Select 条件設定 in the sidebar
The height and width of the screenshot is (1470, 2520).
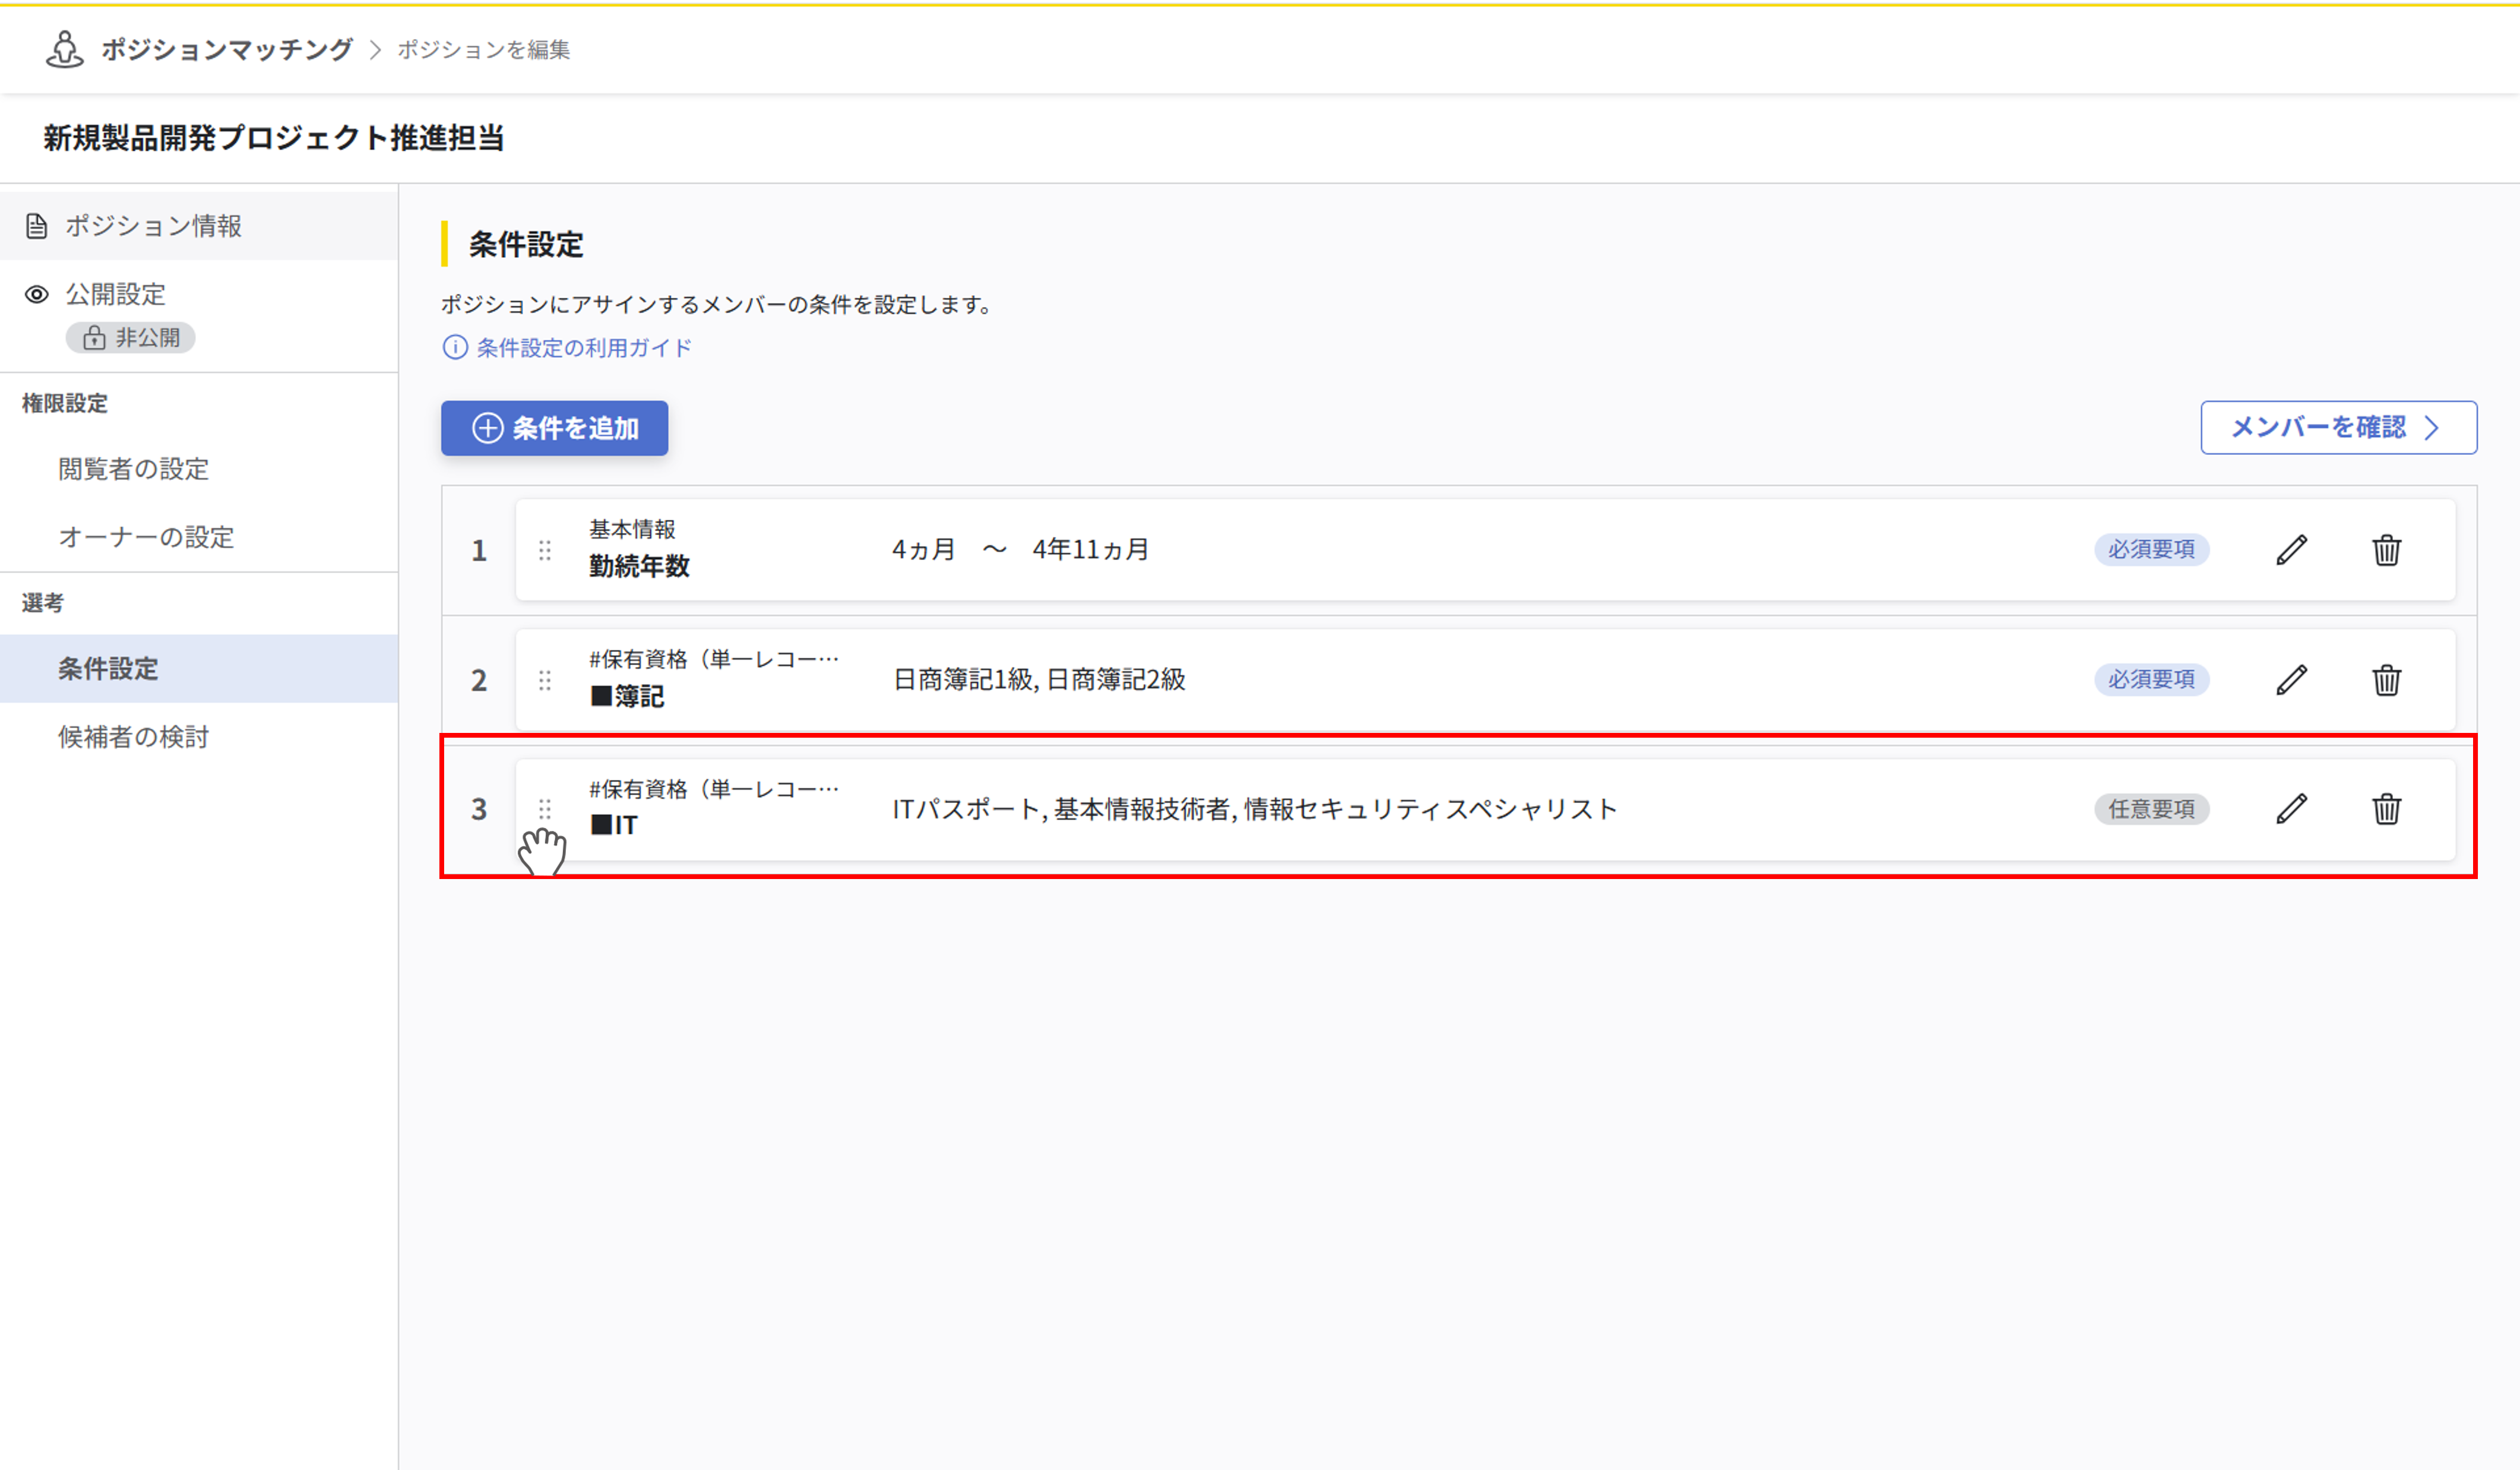[199, 668]
